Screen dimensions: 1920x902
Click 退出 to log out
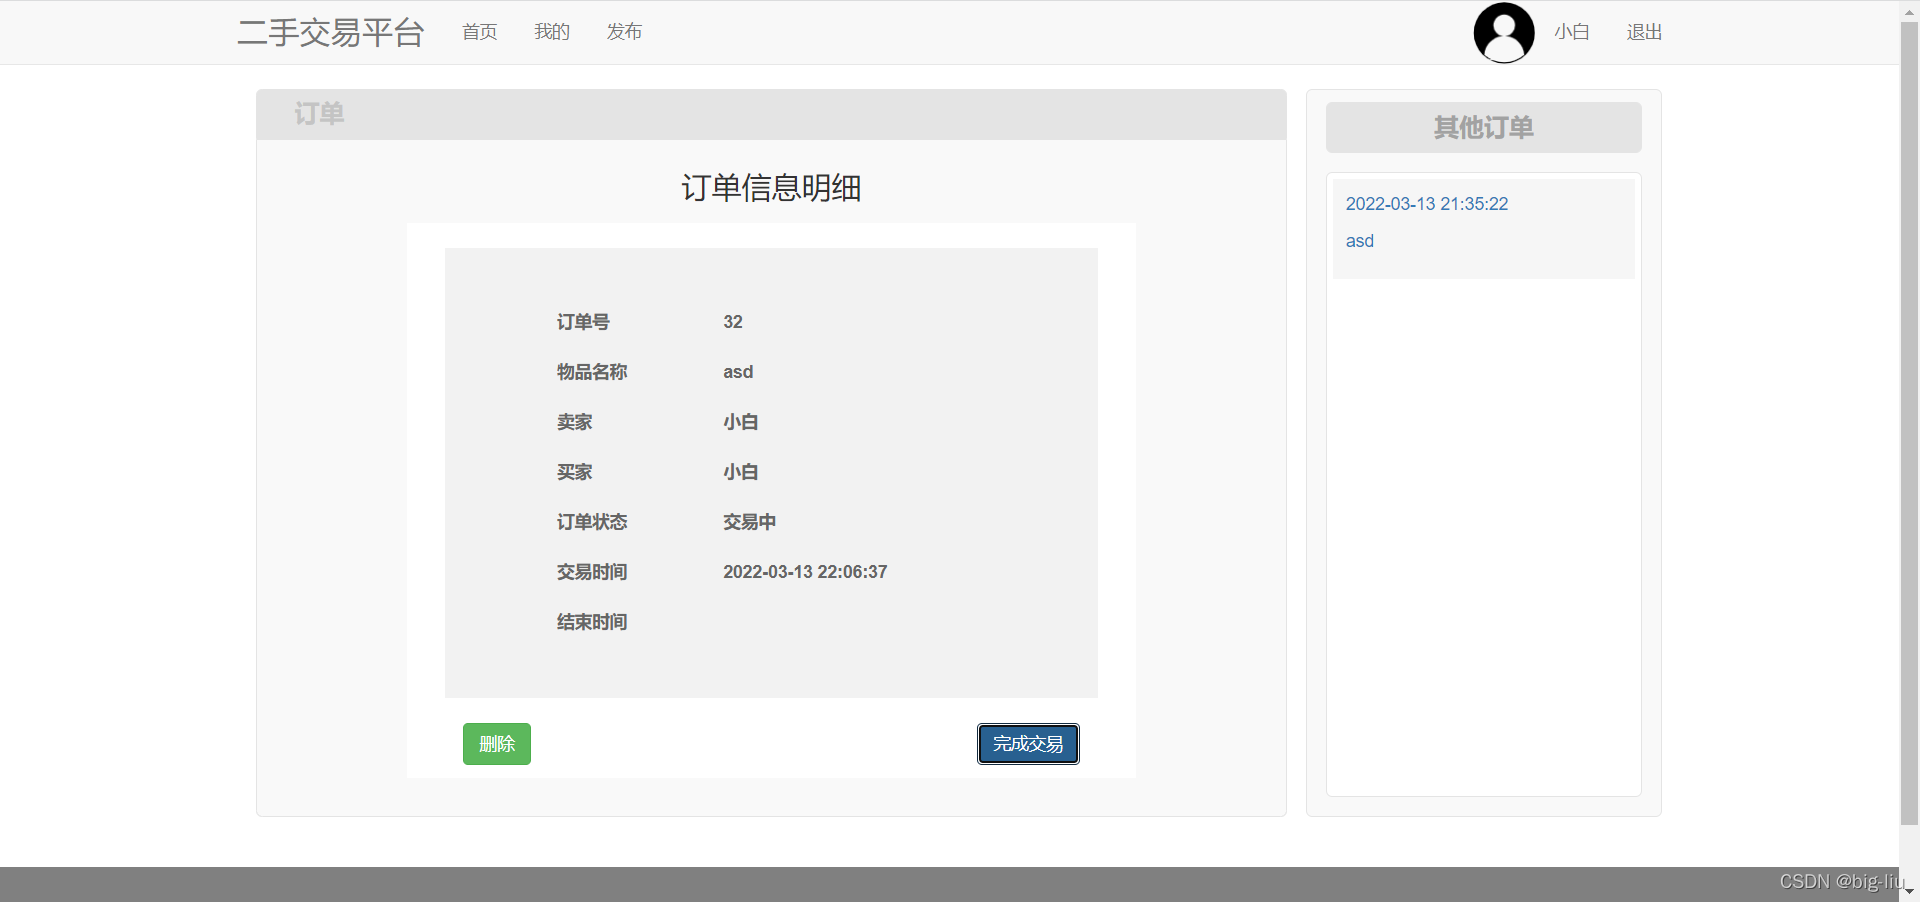pyautogui.click(x=1644, y=32)
